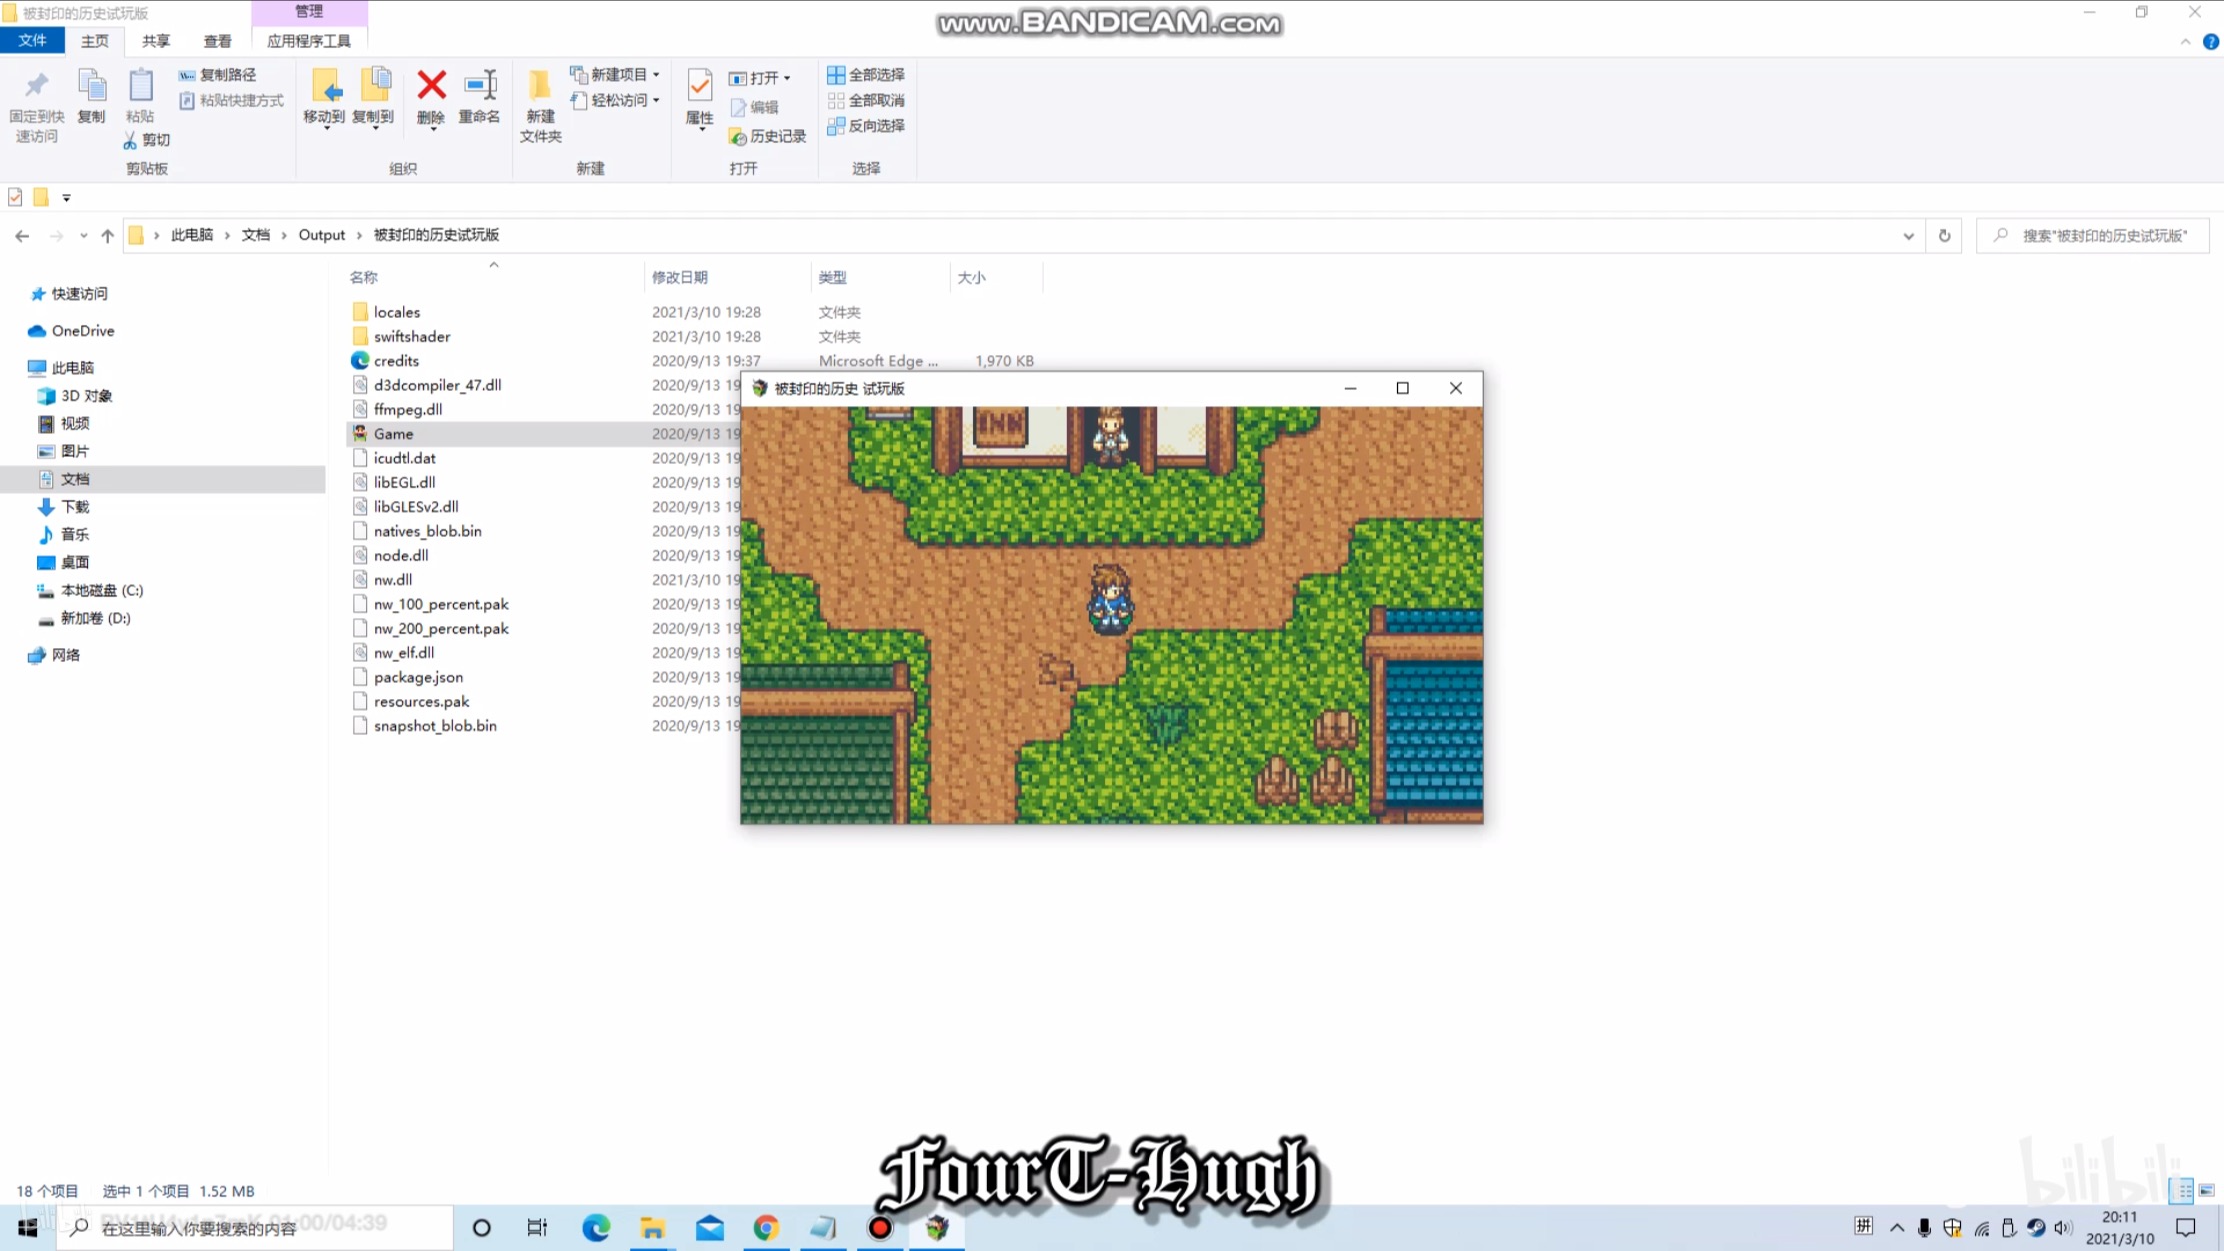This screenshot has width=2224, height=1251.
Task: Open the 文件 File tab
Action: coord(32,40)
